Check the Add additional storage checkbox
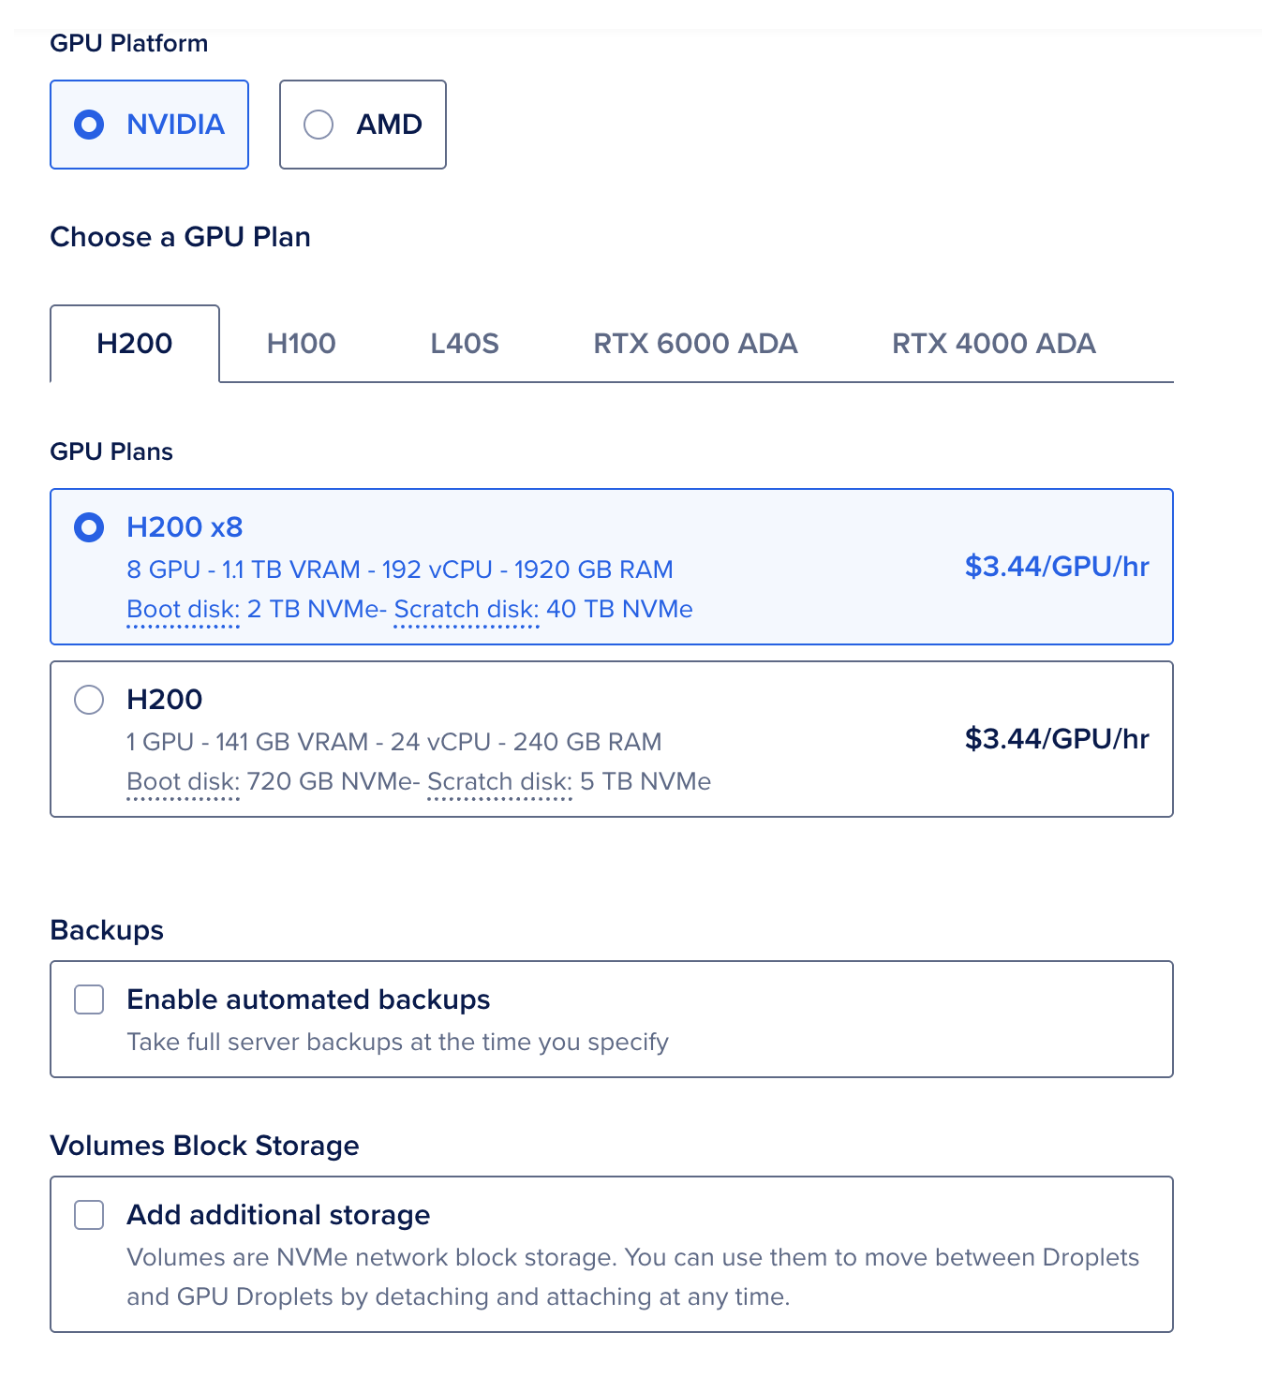This screenshot has height=1398, width=1268. 89,1215
